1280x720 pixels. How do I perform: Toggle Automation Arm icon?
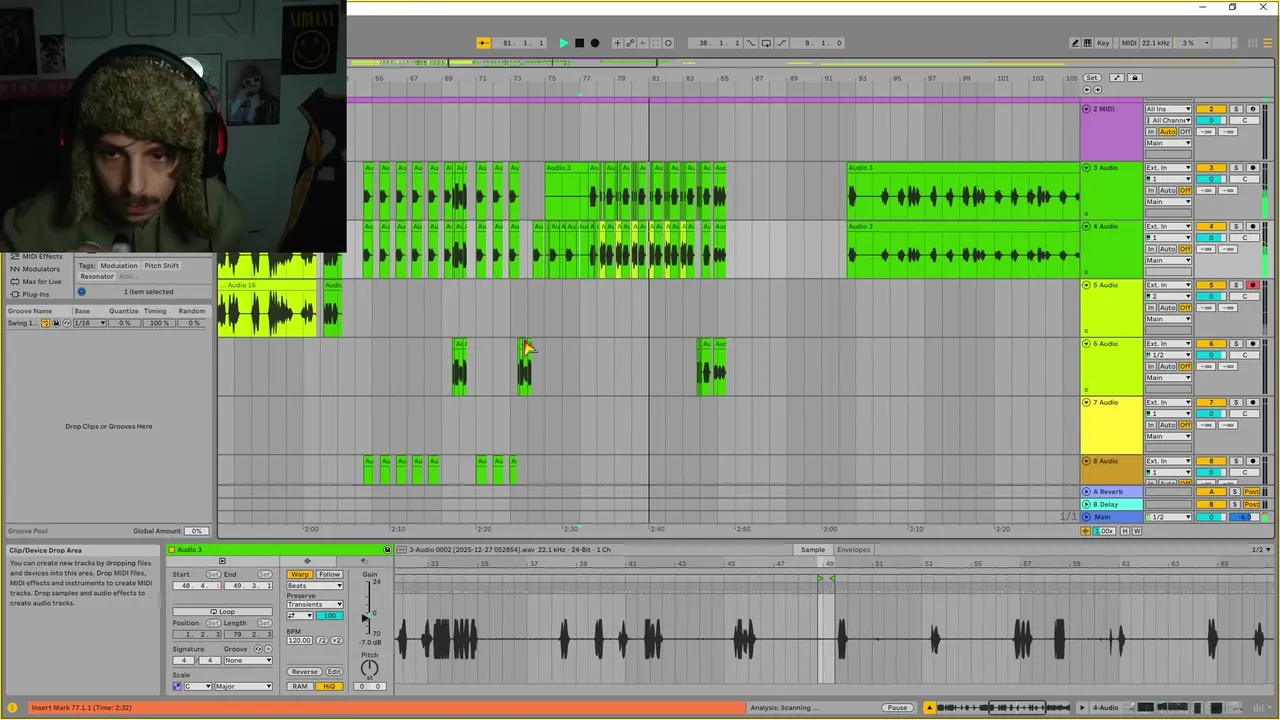point(630,43)
